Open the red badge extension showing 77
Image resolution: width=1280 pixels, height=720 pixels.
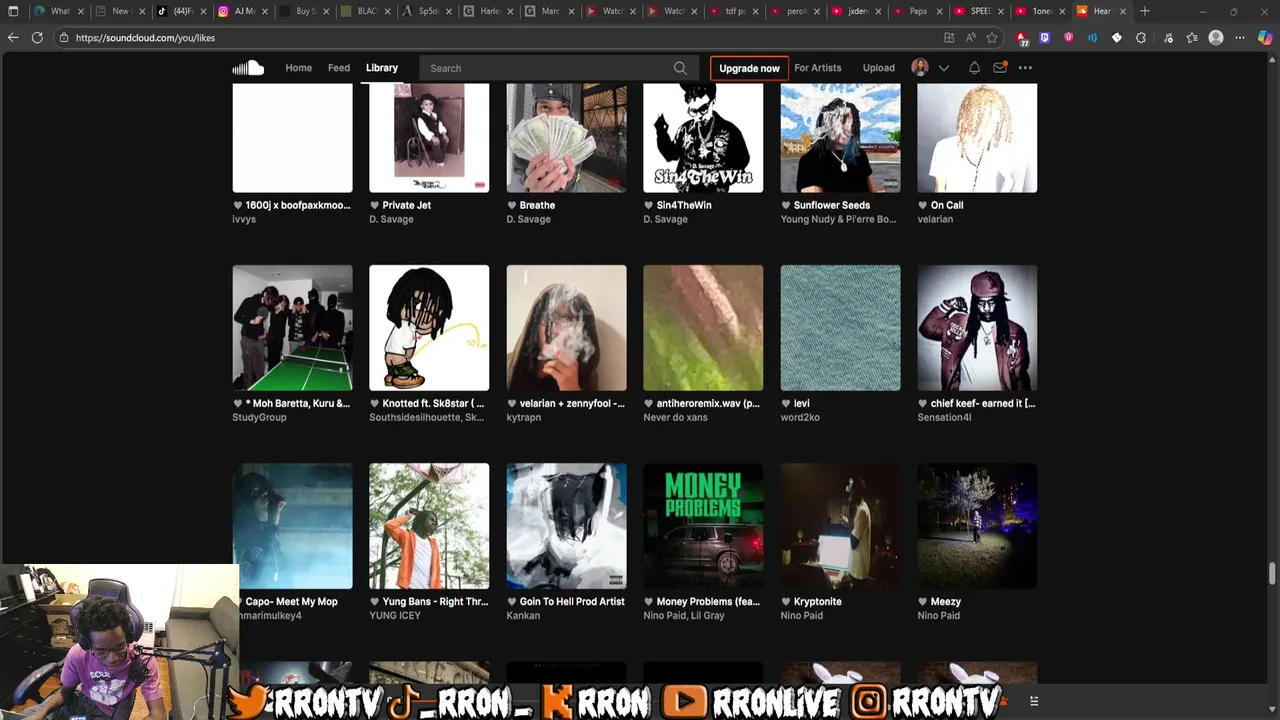tap(1021, 38)
